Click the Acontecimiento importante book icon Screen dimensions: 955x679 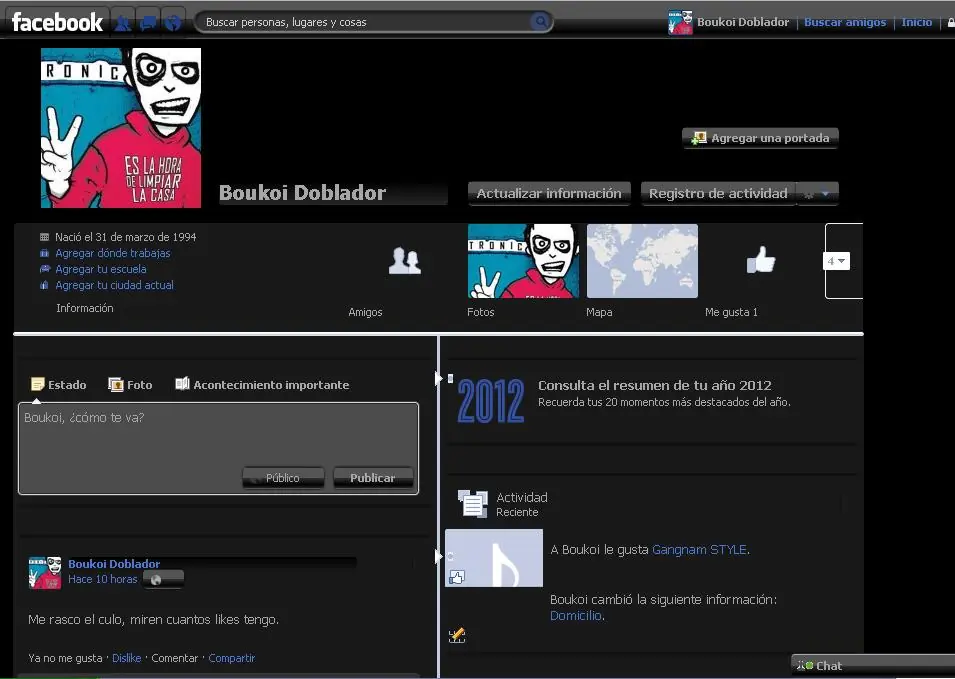pos(182,384)
